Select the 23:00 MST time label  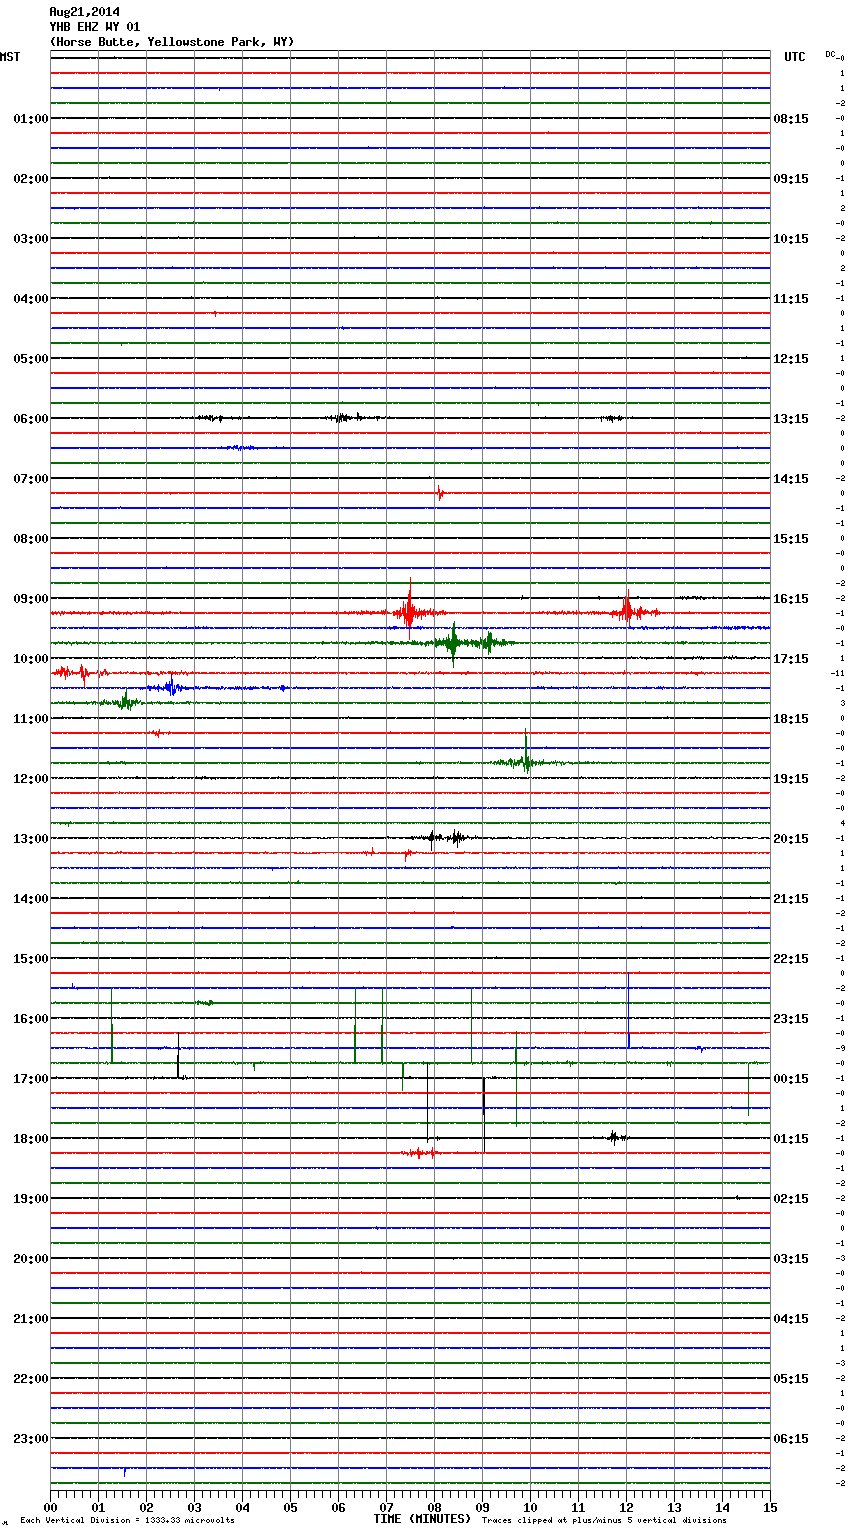[31, 1439]
